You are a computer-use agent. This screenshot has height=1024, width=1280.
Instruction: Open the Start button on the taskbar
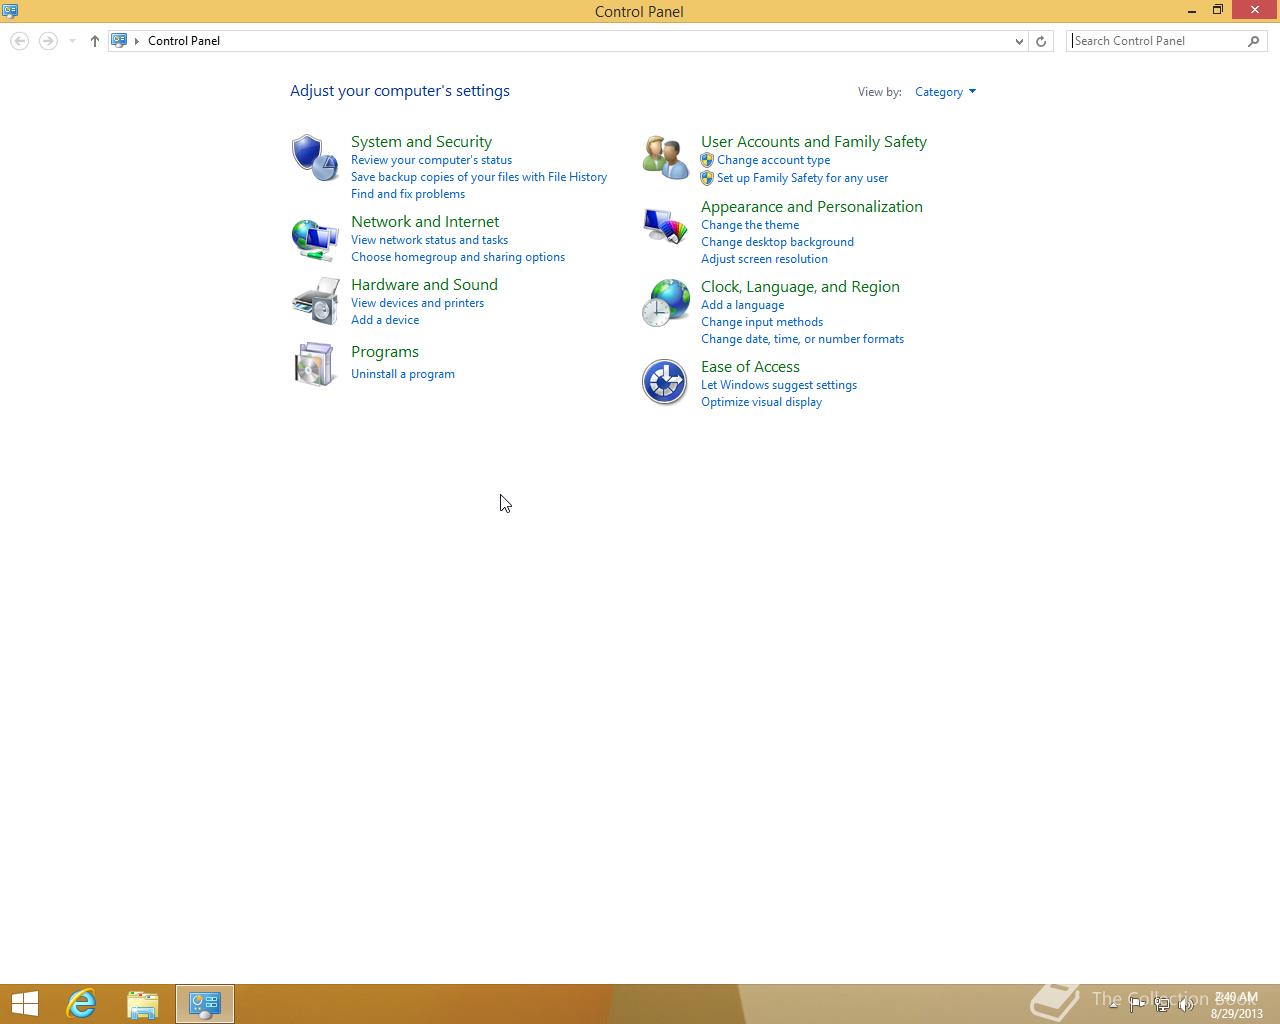pyautogui.click(x=24, y=1004)
